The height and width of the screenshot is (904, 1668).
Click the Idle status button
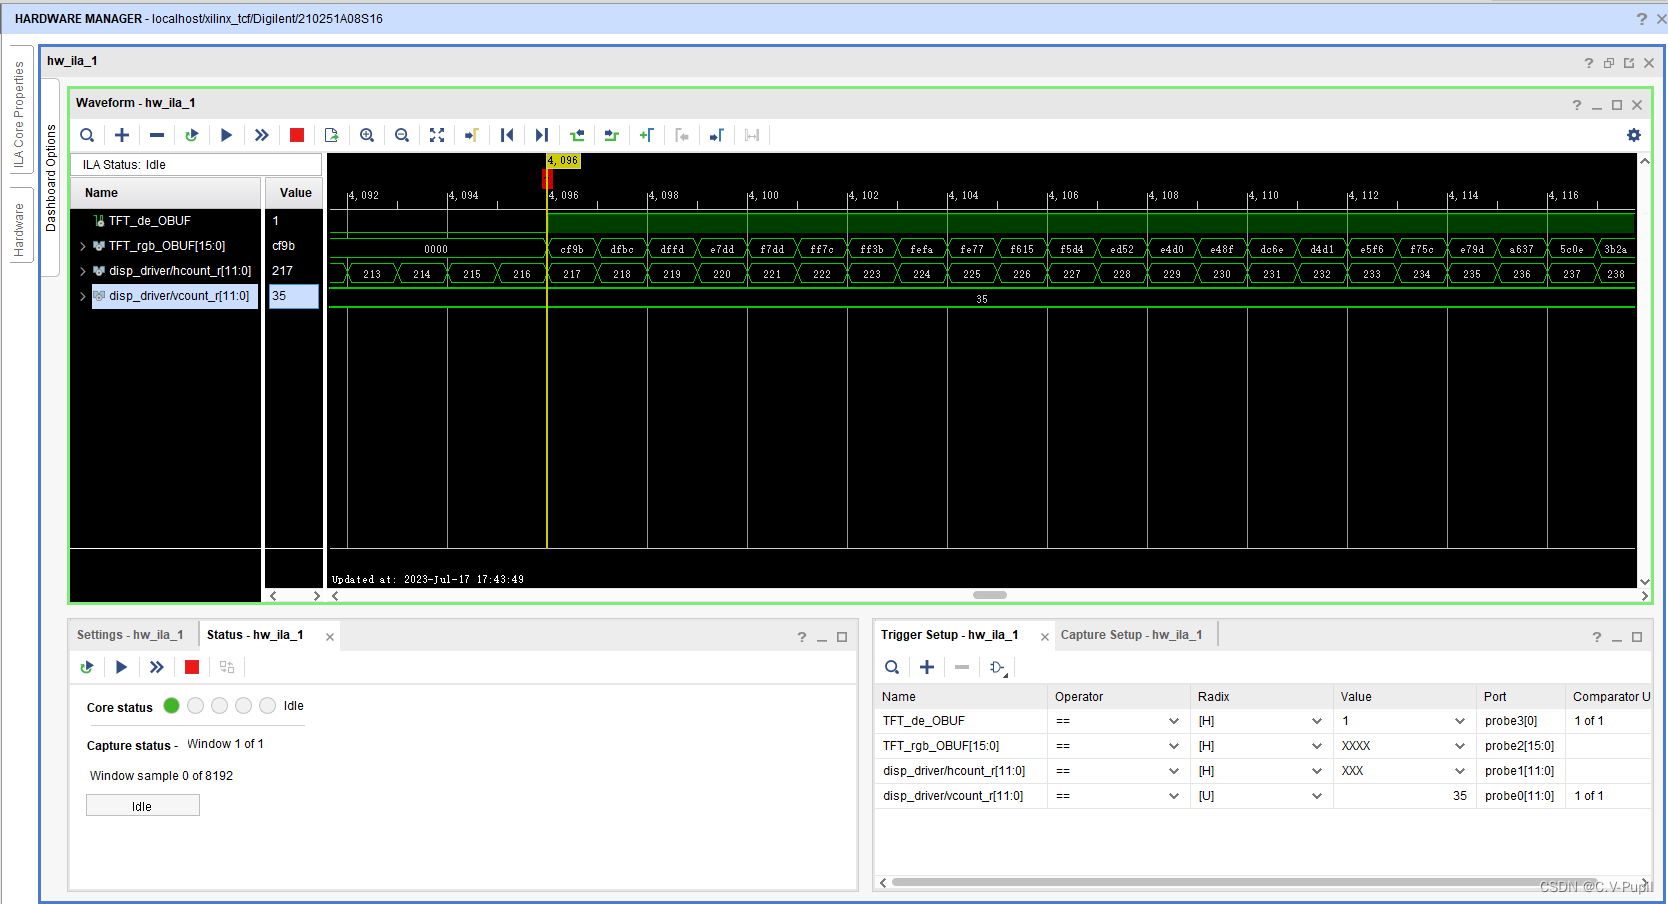tap(142, 806)
